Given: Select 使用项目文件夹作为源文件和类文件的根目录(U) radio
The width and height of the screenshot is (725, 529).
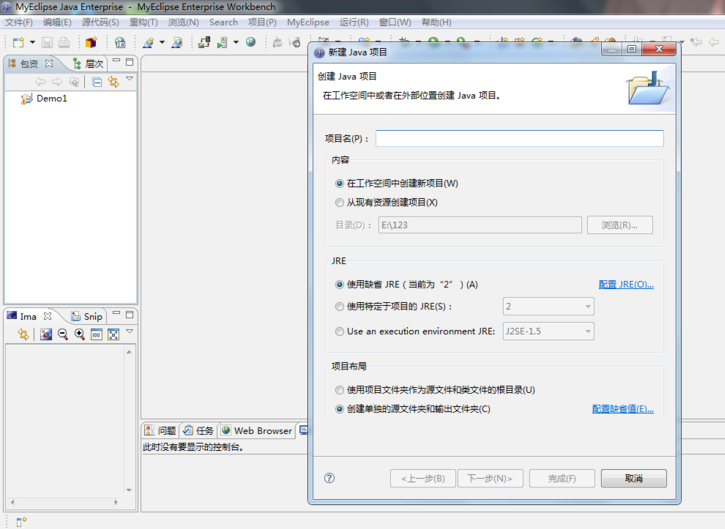Looking at the screenshot, I should 339,390.
